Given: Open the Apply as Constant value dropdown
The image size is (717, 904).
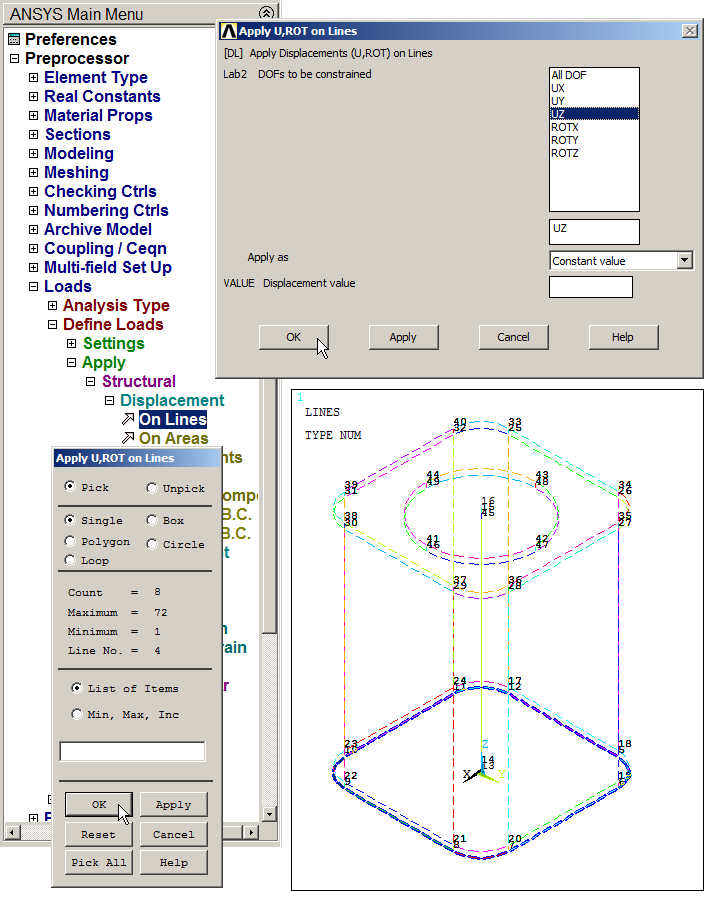Looking at the screenshot, I should 684,261.
